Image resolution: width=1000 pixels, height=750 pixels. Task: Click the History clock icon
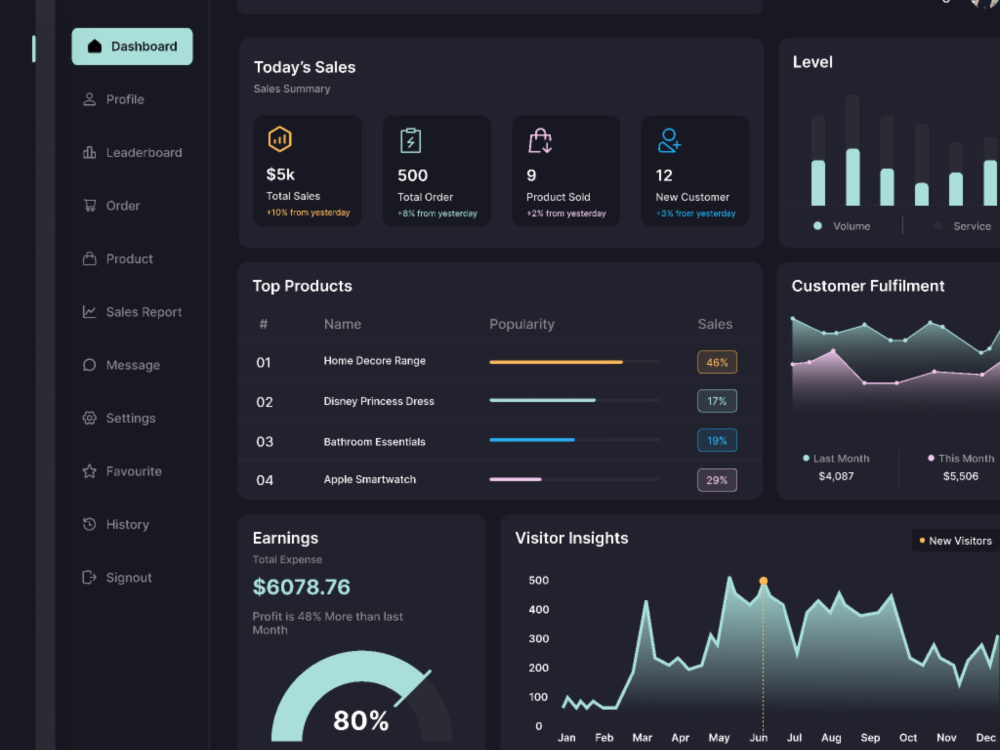[89, 524]
